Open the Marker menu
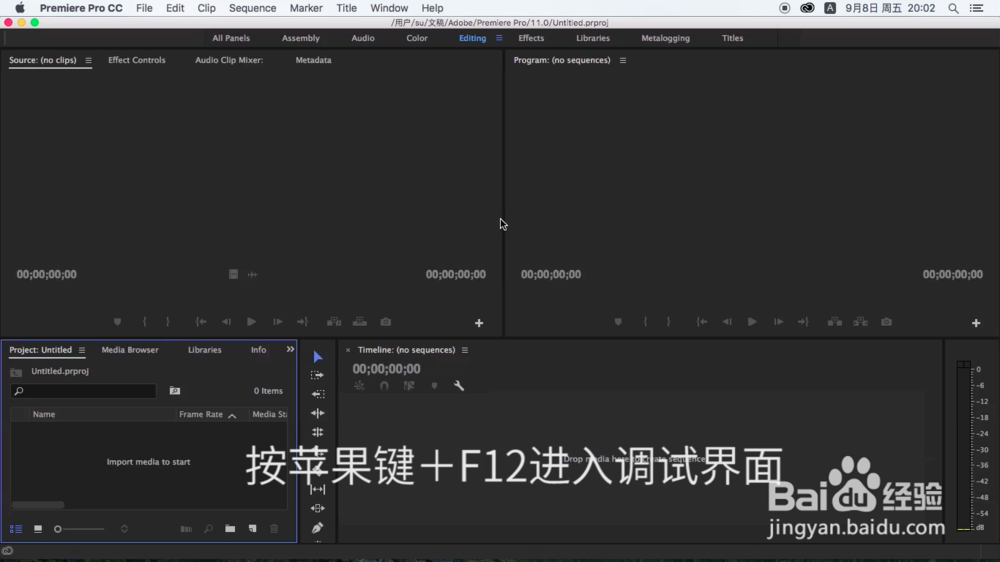The height and width of the screenshot is (562, 1000). coord(306,8)
